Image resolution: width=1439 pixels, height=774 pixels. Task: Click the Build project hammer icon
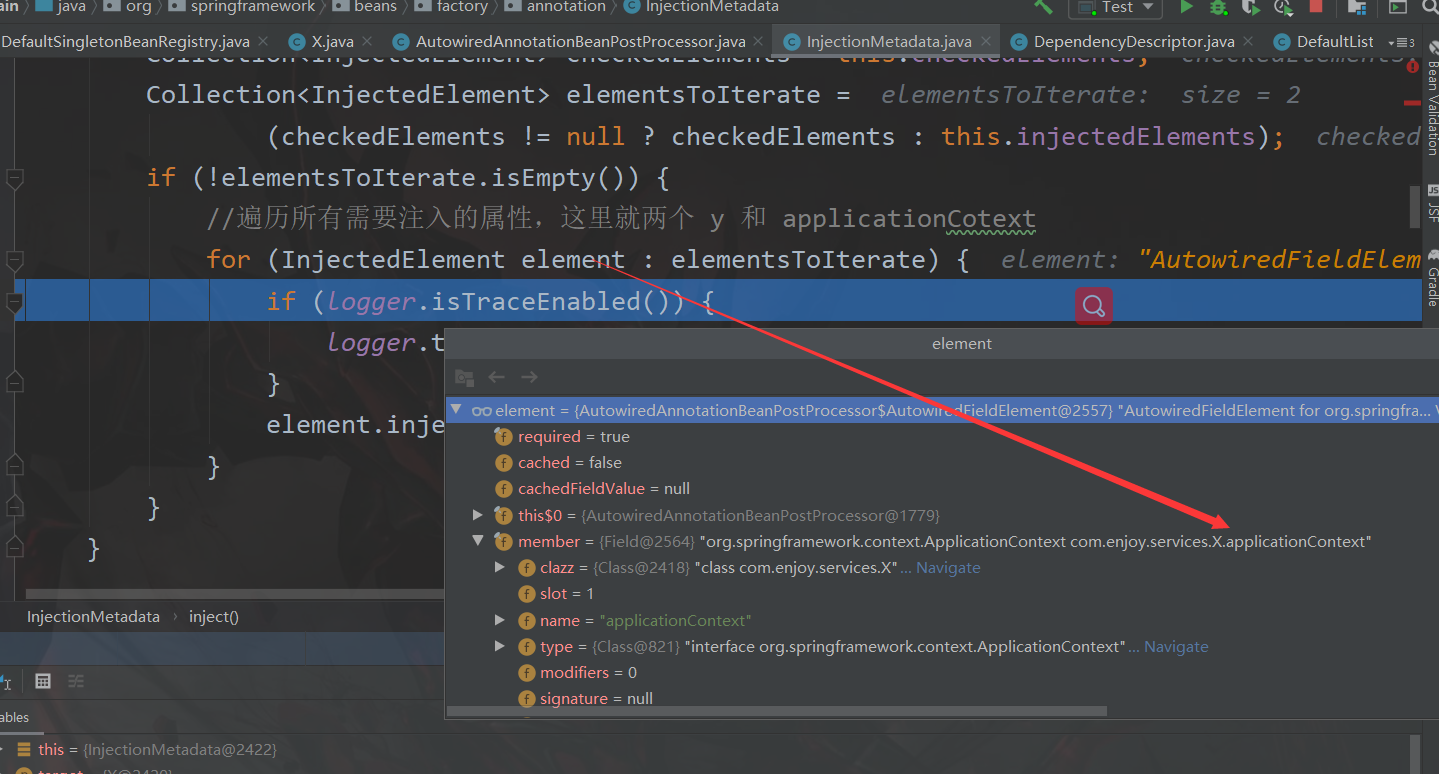pyautogui.click(x=1043, y=7)
